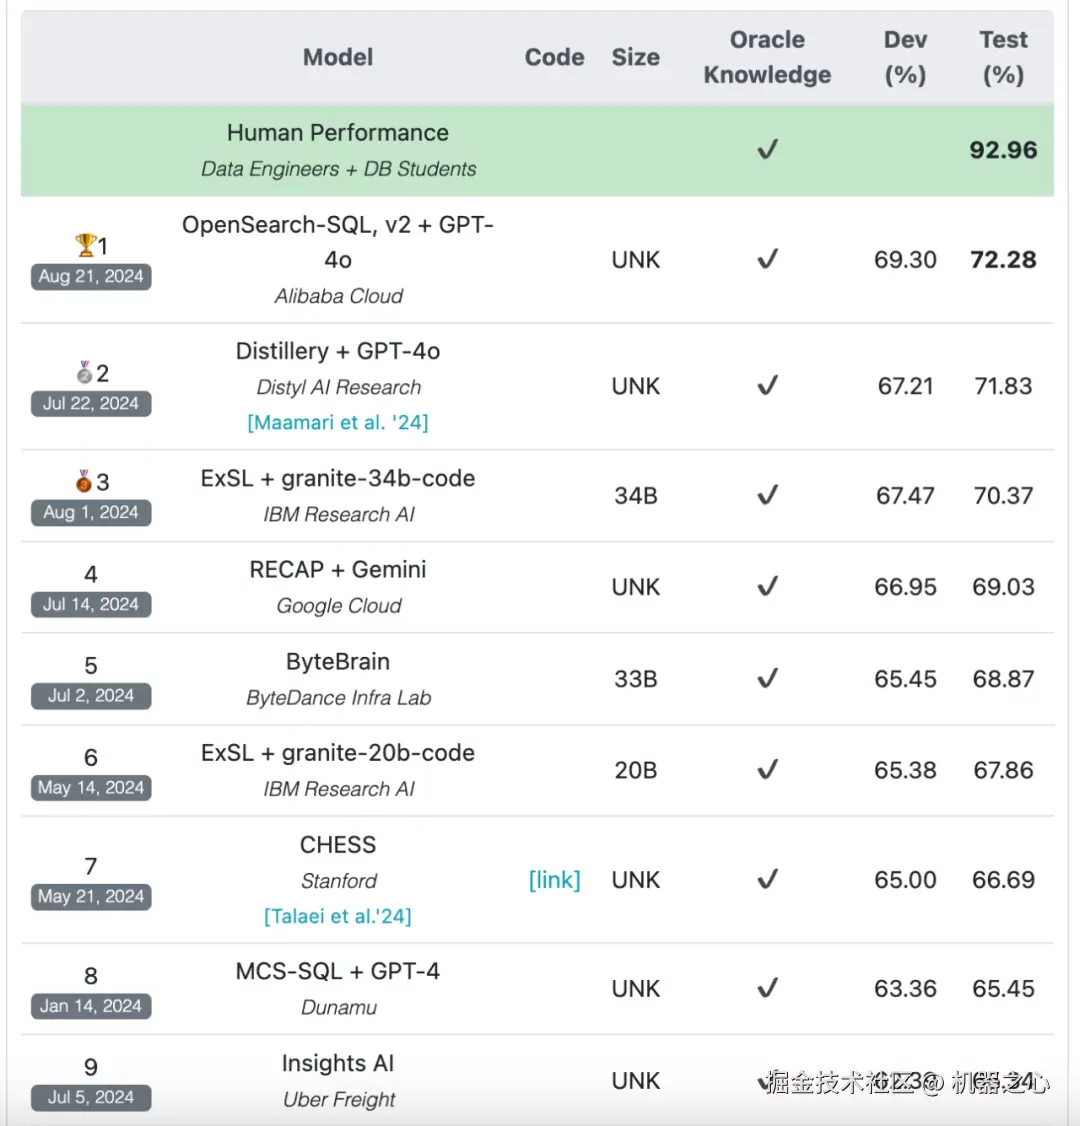Click the Model column header

click(x=338, y=57)
